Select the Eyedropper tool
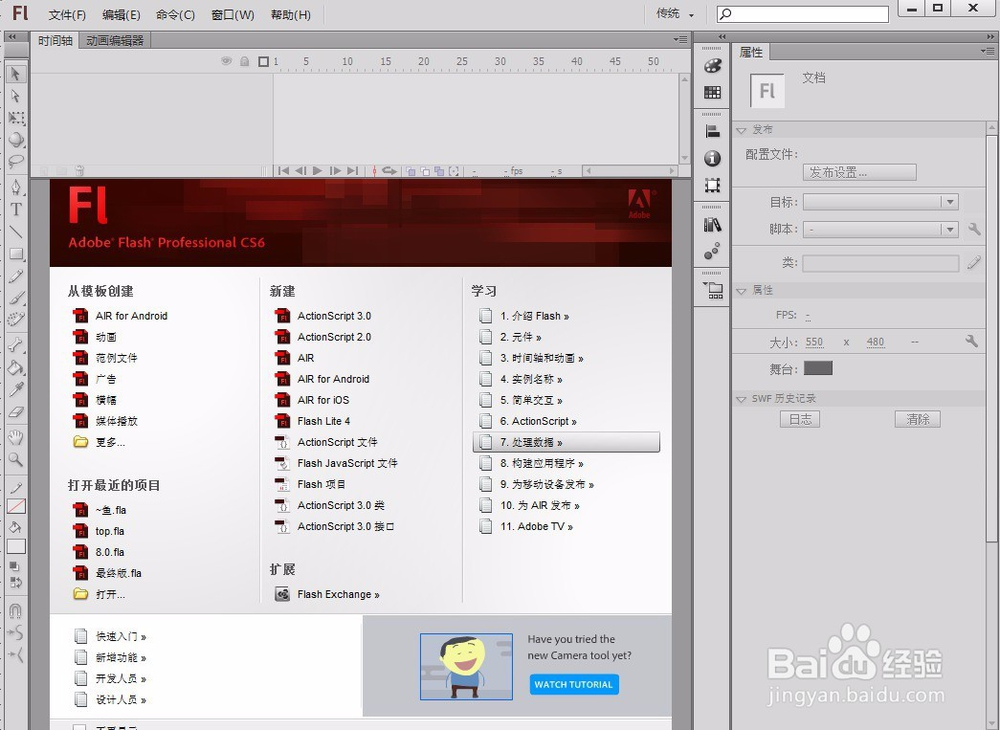 16,389
